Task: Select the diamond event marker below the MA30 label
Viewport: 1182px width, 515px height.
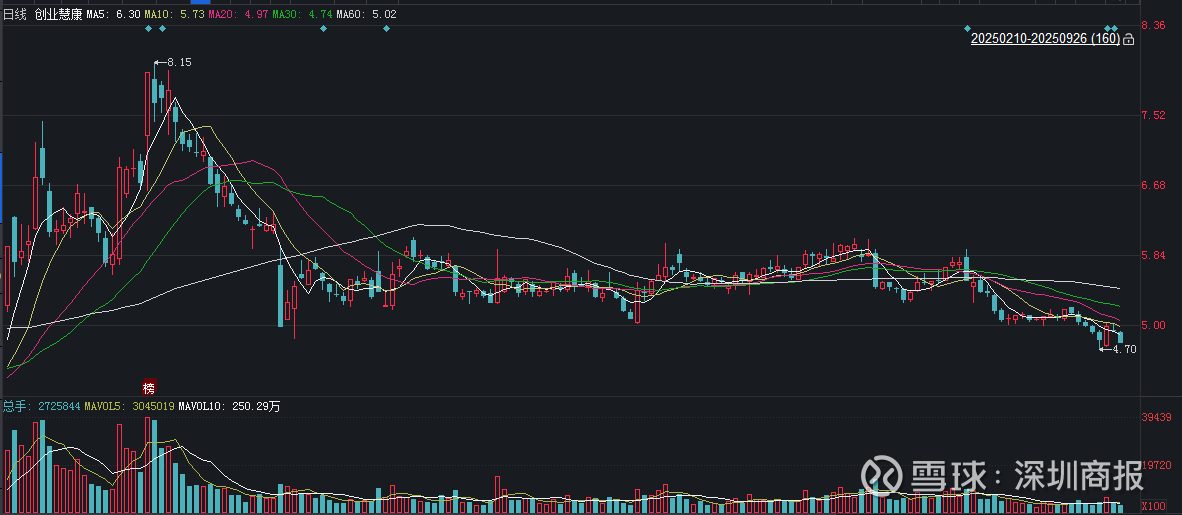Action: point(323,28)
